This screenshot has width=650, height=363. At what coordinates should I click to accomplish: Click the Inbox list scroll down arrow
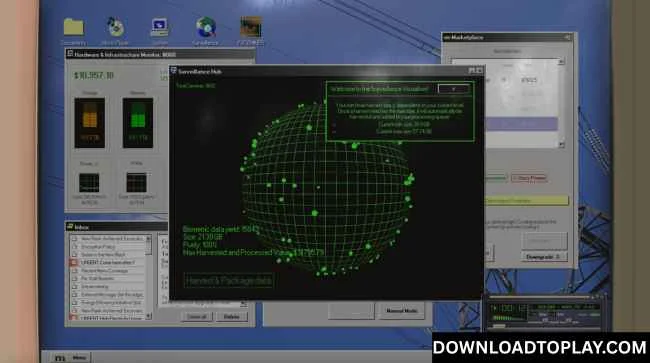click(x=148, y=316)
